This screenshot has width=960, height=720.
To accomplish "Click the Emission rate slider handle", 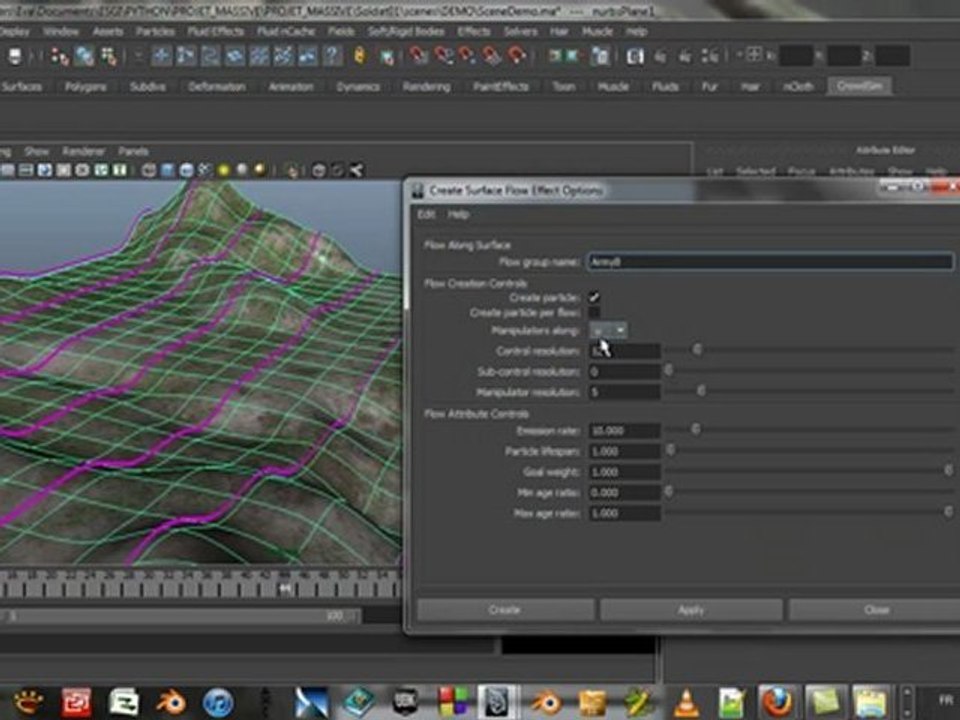I will pyautogui.click(x=696, y=429).
